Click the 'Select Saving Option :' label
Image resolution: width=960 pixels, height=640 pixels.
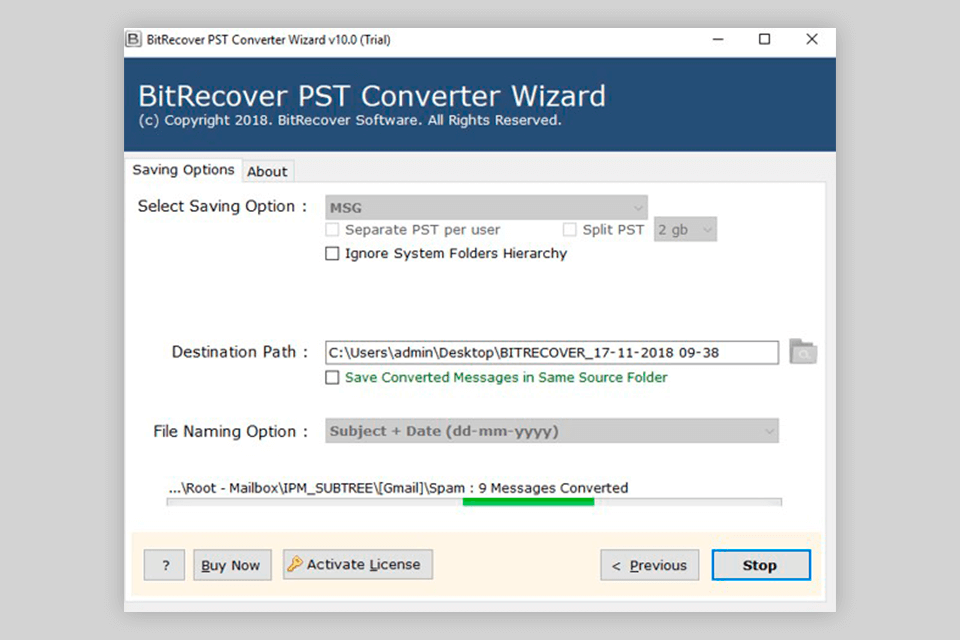pos(222,206)
